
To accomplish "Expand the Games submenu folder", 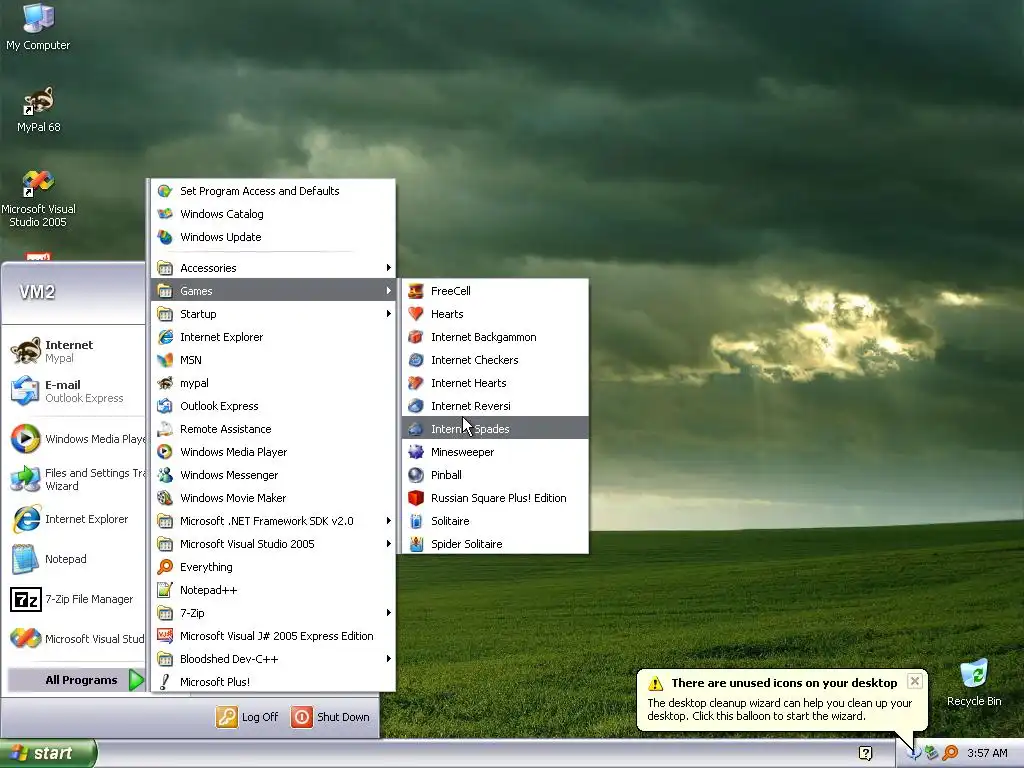I will (273, 291).
